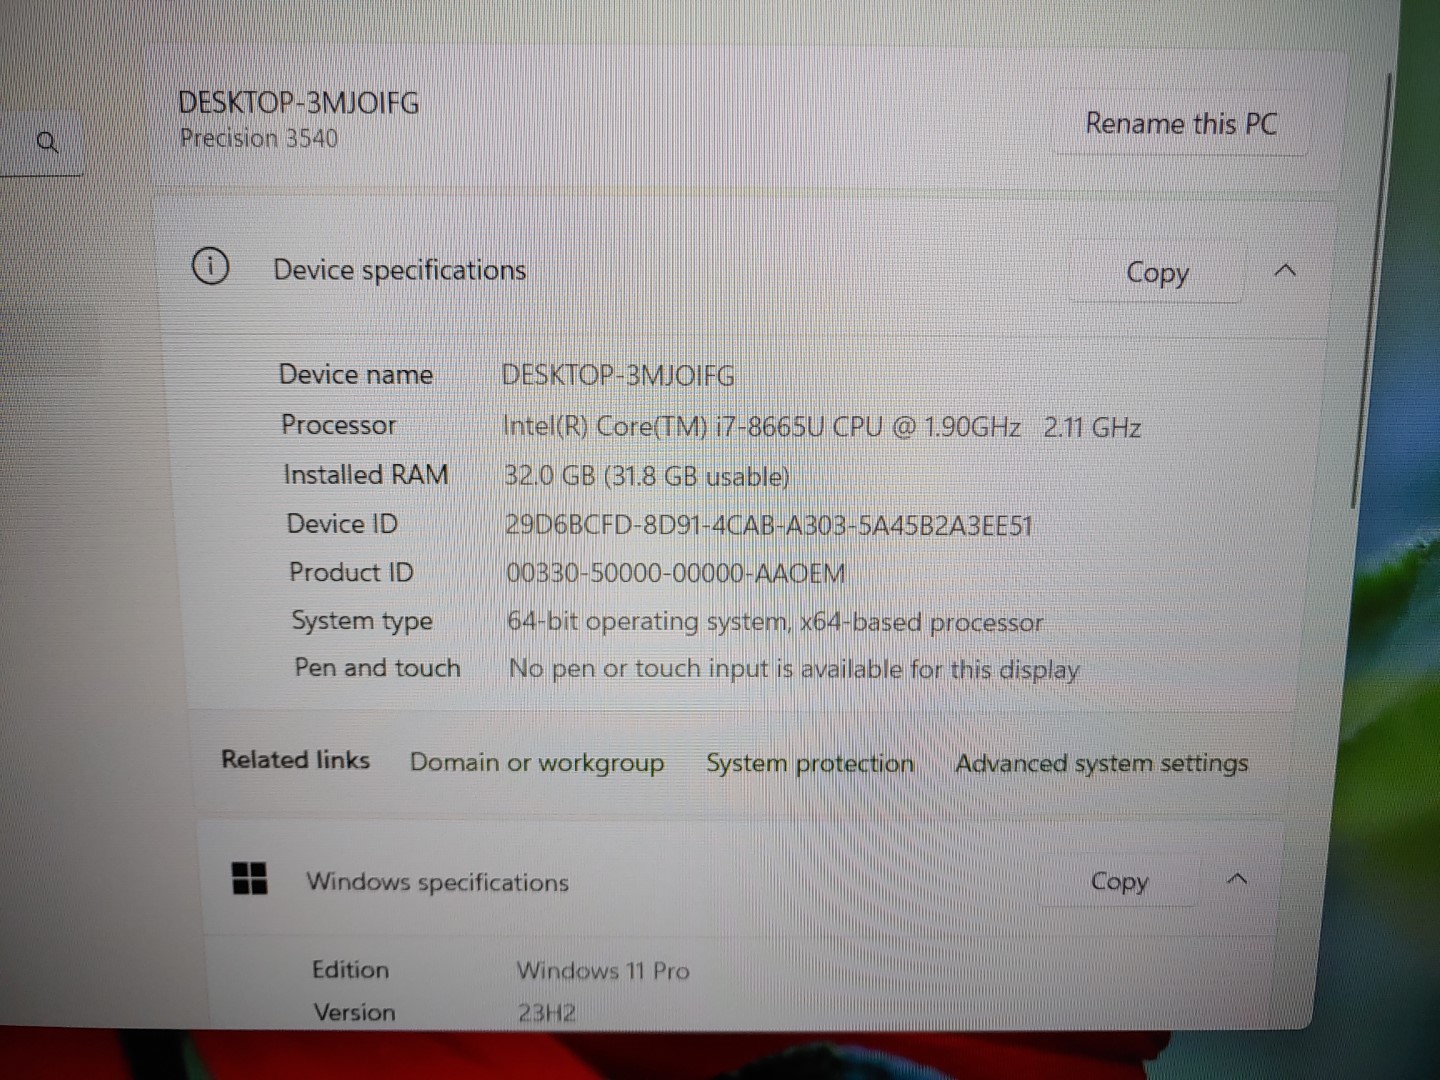Click the DESKTOP-3MJOIFG heading at the top

298,103
